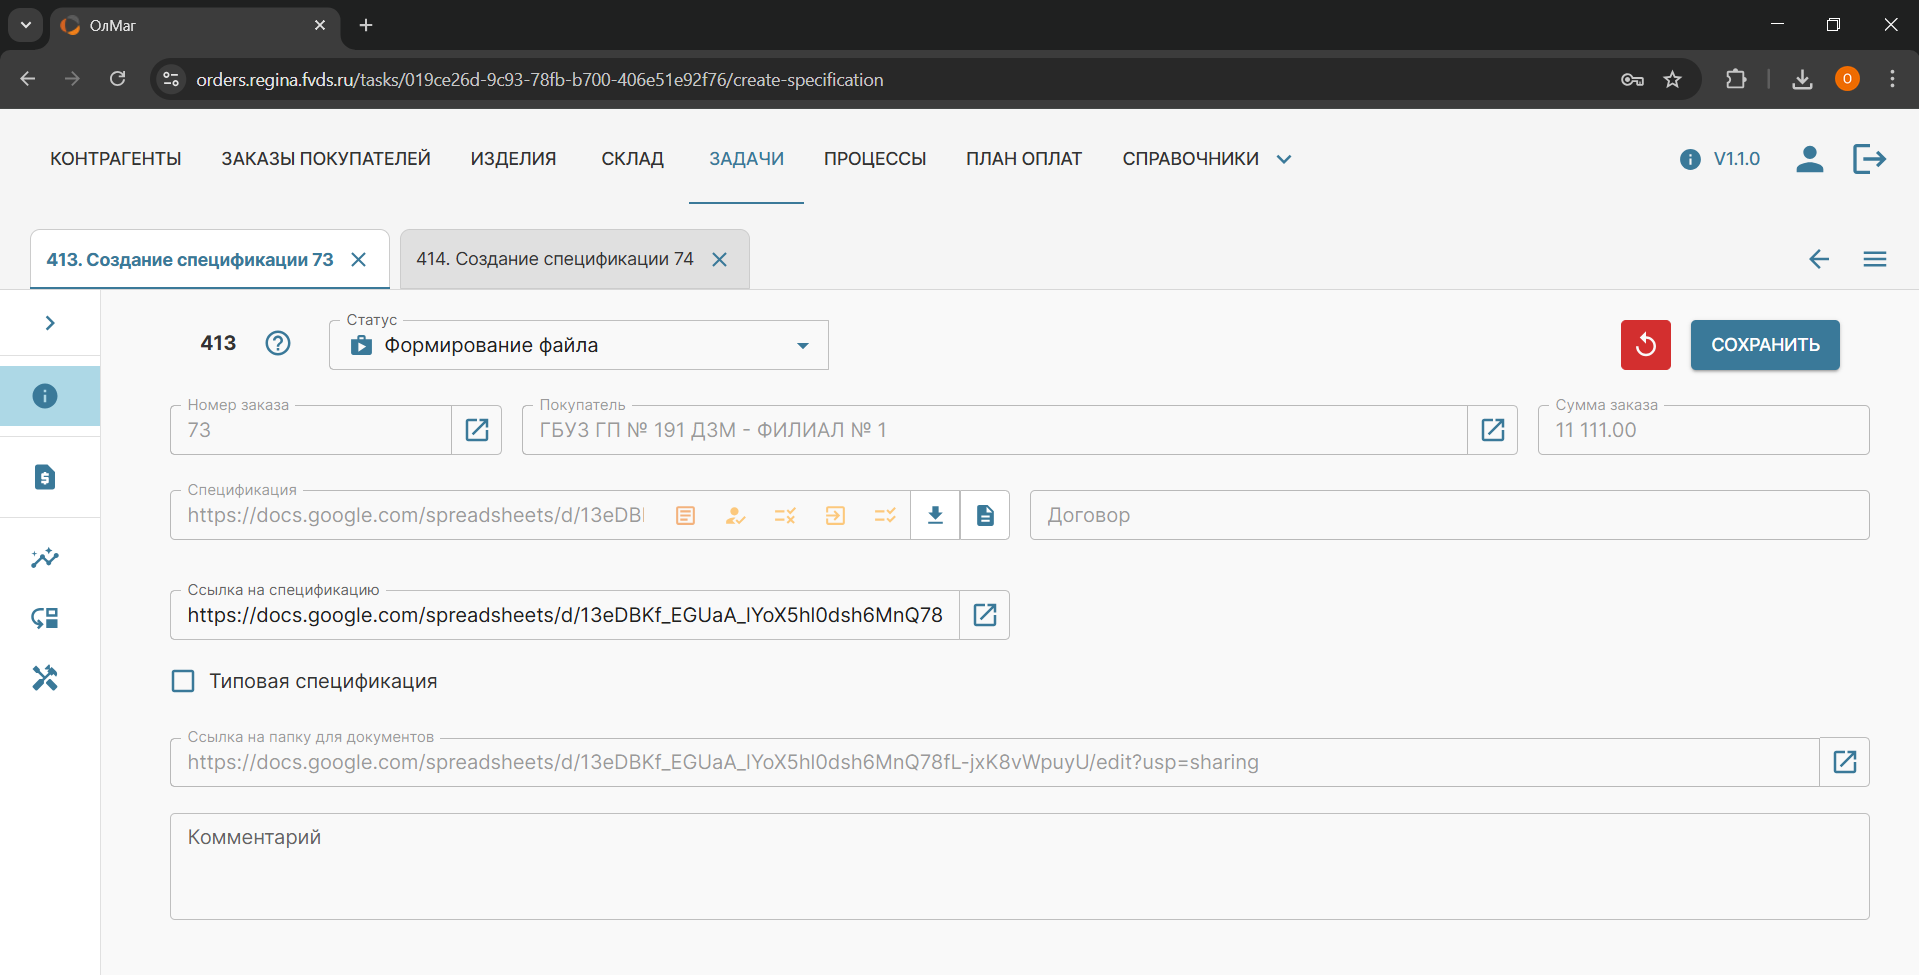Enable the Типовая спецификация checkbox
1919x975 pixels.
tap(183, 681)
